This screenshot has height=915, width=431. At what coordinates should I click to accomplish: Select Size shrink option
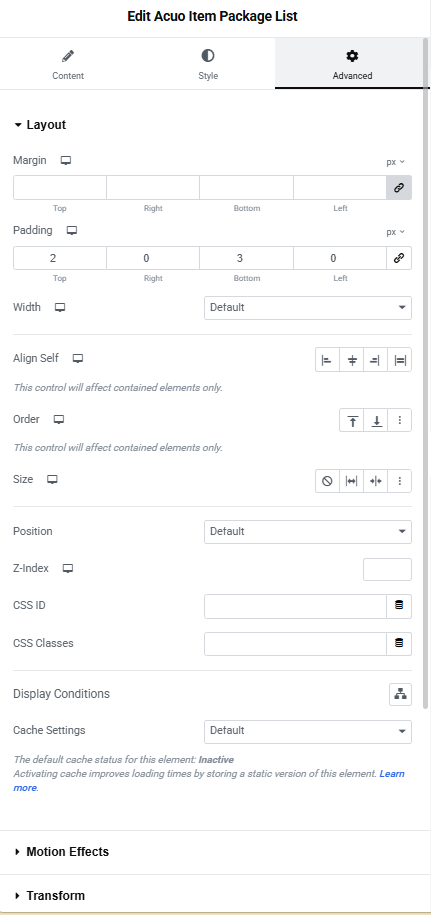tap(376, 481)
